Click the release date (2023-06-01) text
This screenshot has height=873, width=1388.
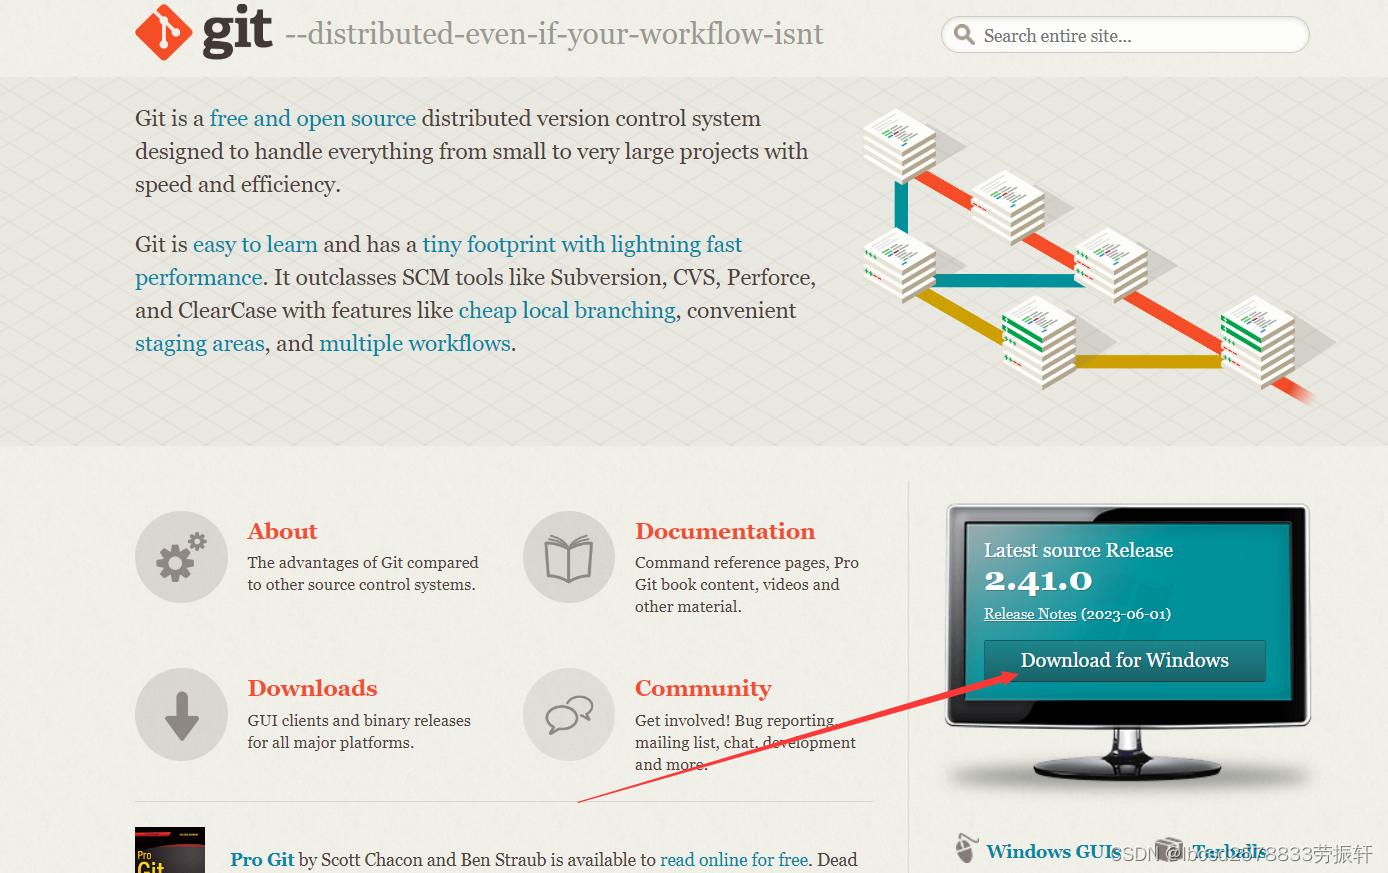click(1126, 614)
